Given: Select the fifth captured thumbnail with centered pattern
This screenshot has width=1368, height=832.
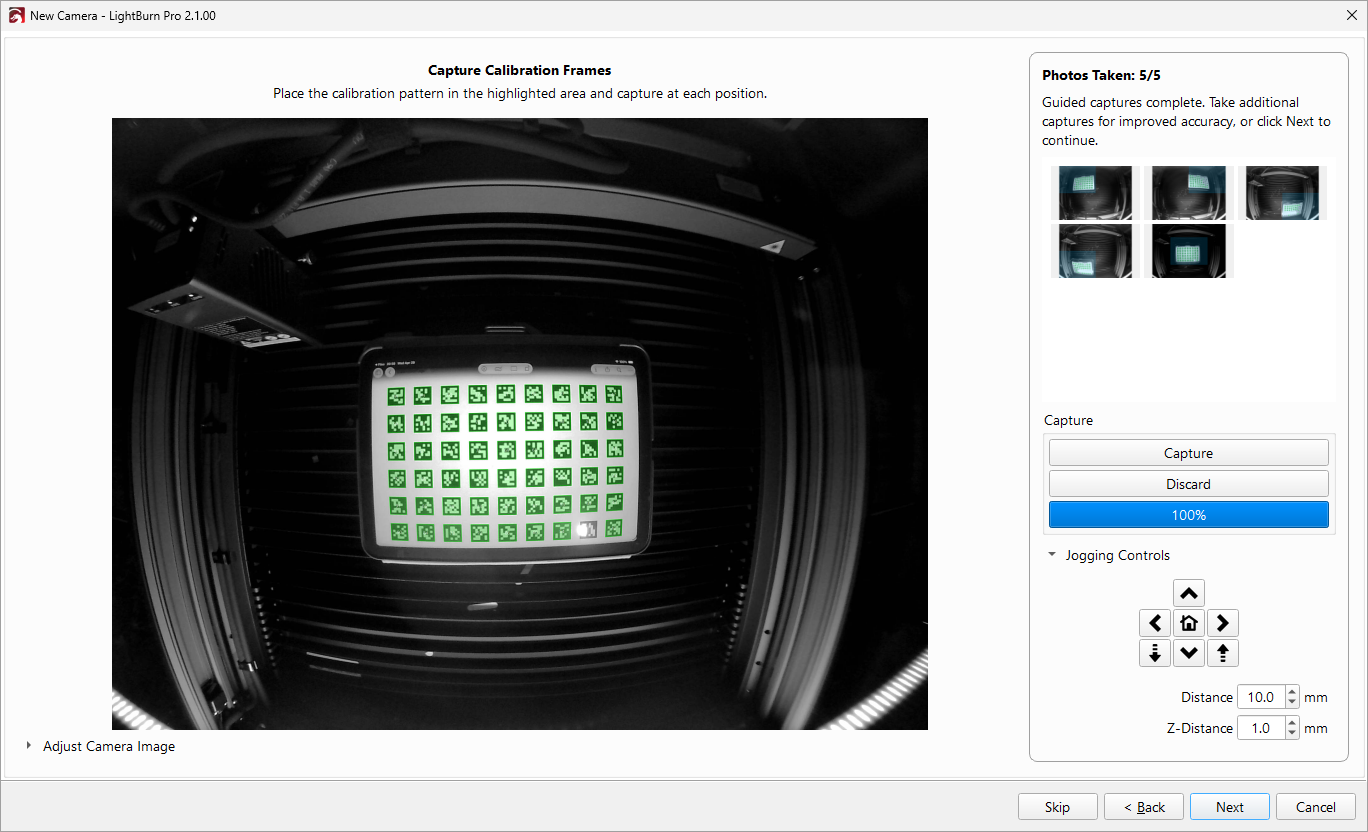Looking at the screenshot, I should tap(1189, 251).
